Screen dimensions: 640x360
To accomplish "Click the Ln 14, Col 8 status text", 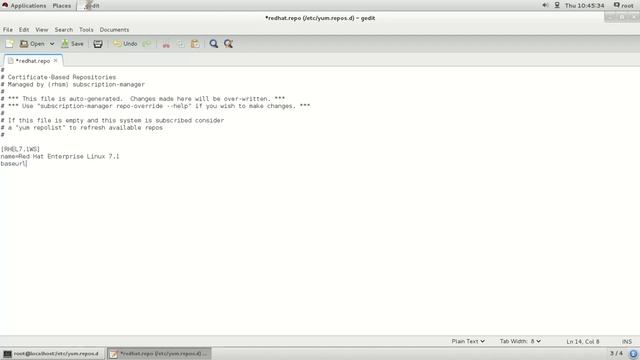I will click(582, 341).
